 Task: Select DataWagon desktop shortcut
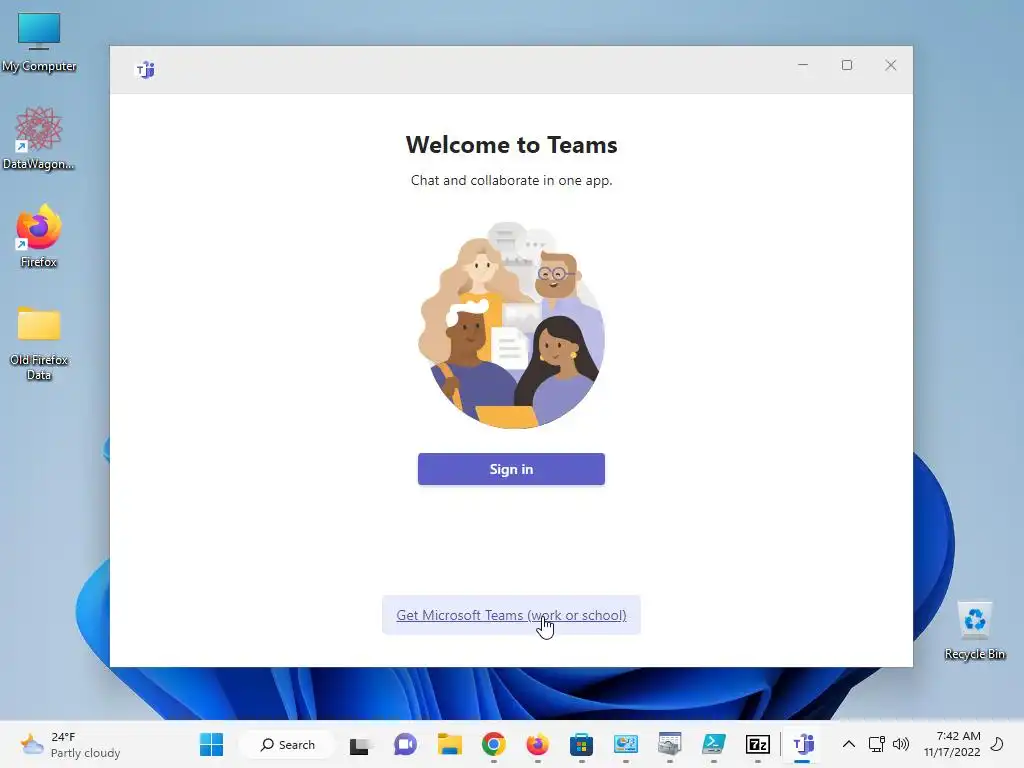tap(39, 138)
